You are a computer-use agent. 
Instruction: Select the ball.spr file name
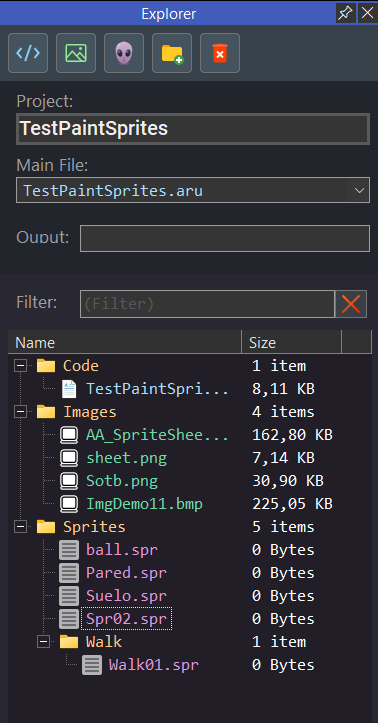click(122, 550)
